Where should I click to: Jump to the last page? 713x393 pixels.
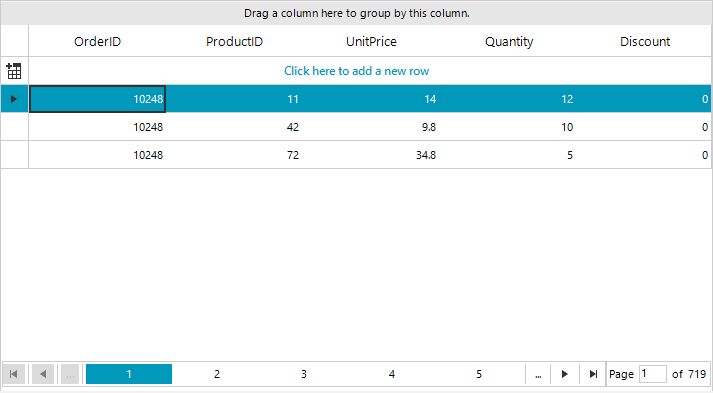tap(593, 374)
